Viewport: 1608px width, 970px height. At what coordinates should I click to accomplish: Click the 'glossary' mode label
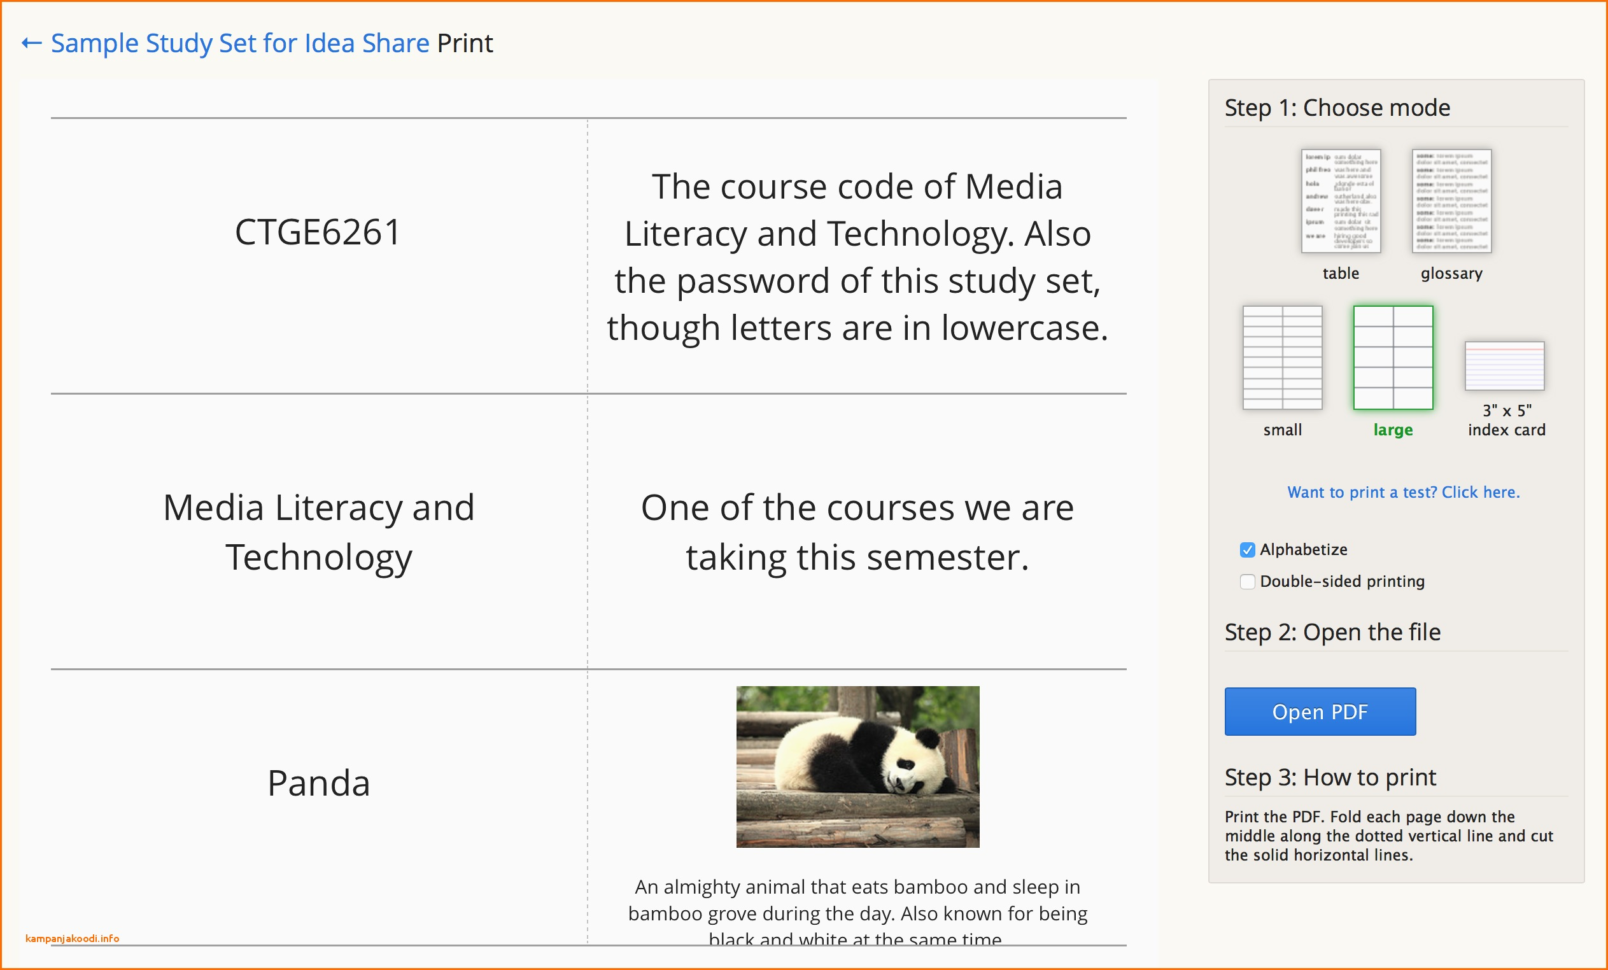coord(1452,274)
